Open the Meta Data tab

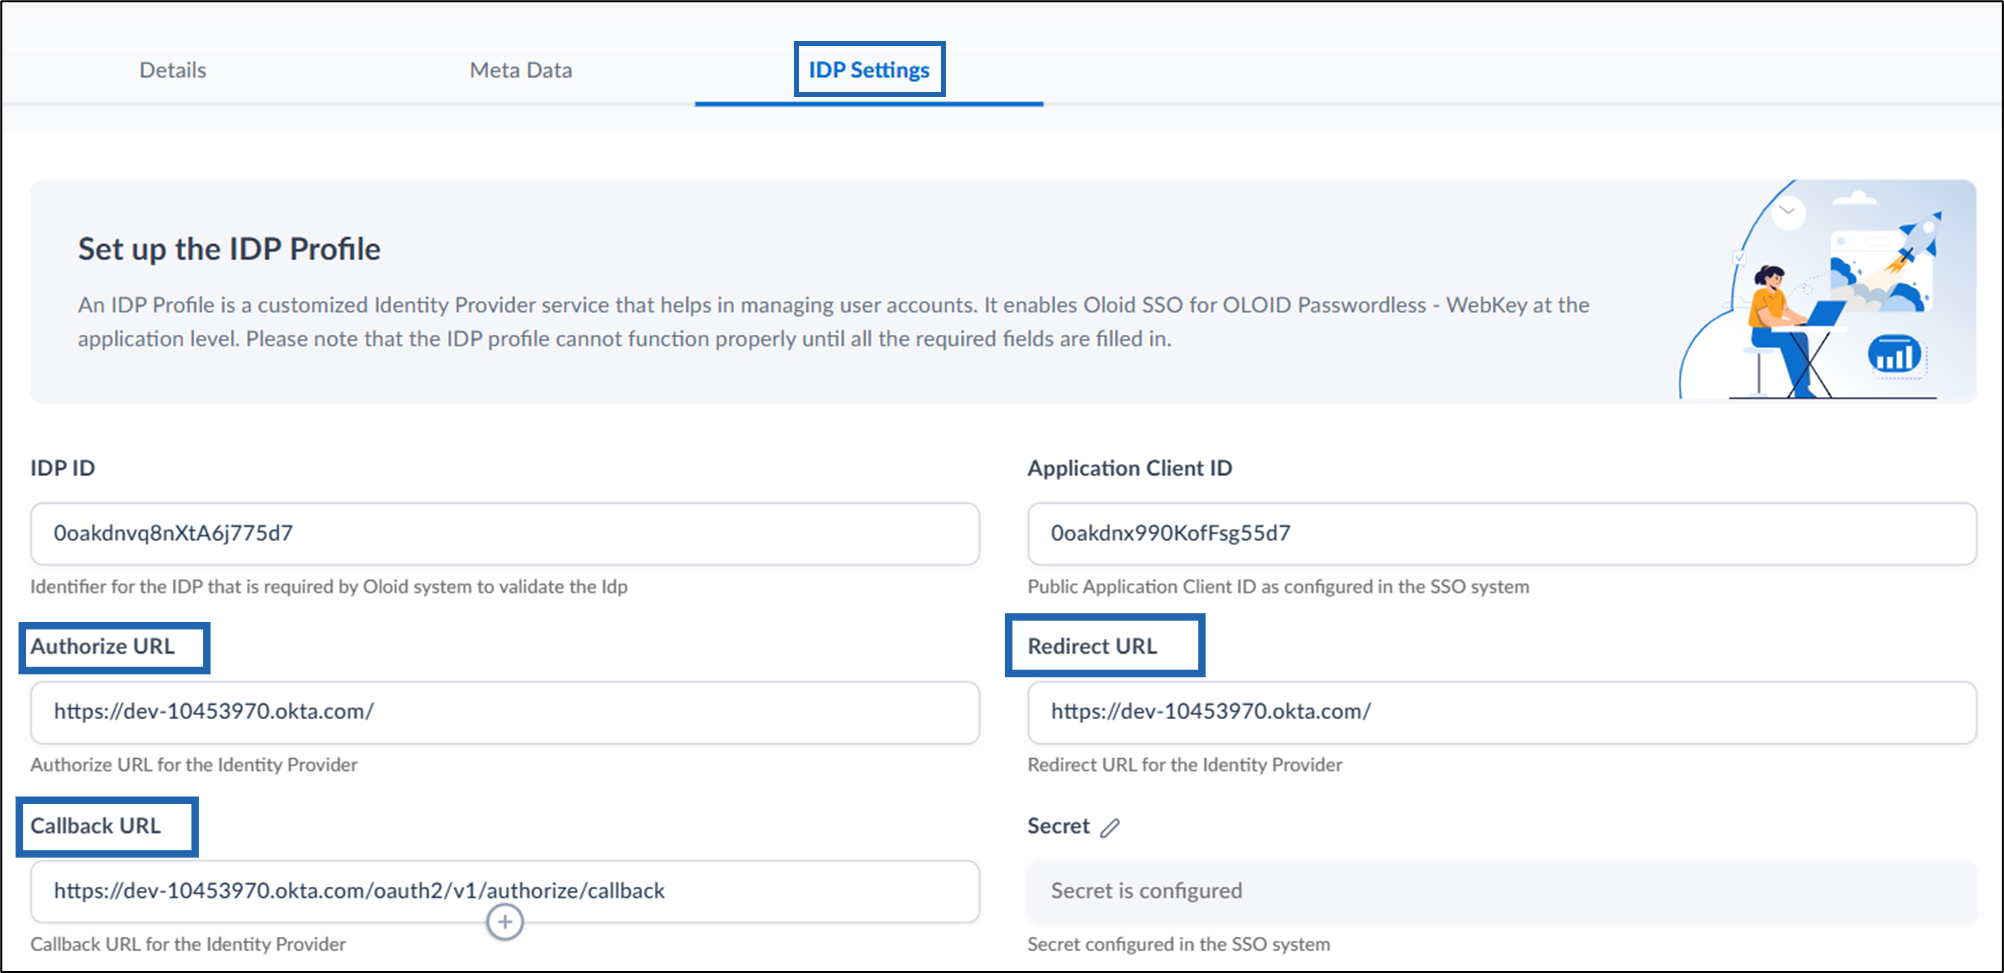point(521,70)
